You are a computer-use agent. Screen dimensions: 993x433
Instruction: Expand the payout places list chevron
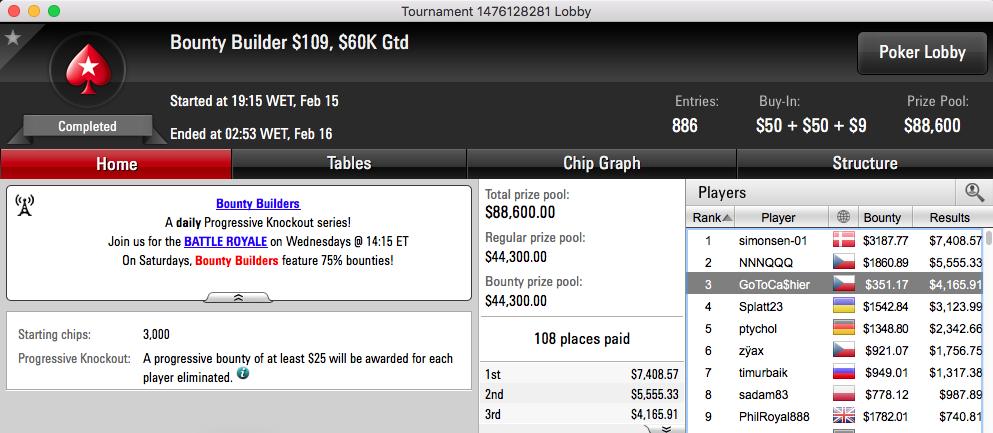(666, 429)
